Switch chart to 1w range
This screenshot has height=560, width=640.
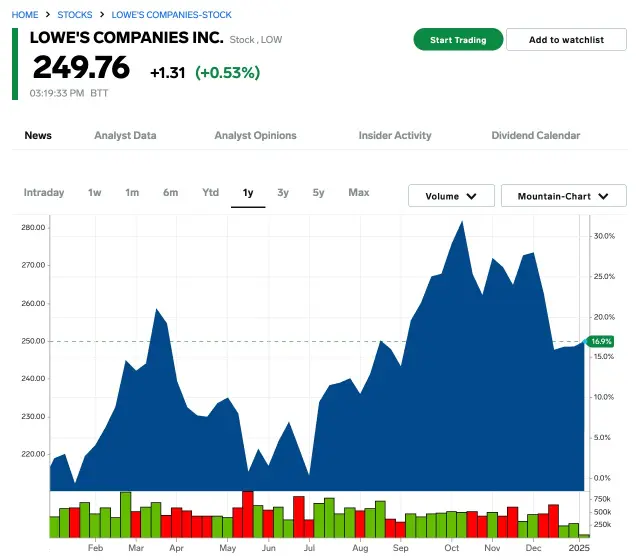tap(95, 192)
